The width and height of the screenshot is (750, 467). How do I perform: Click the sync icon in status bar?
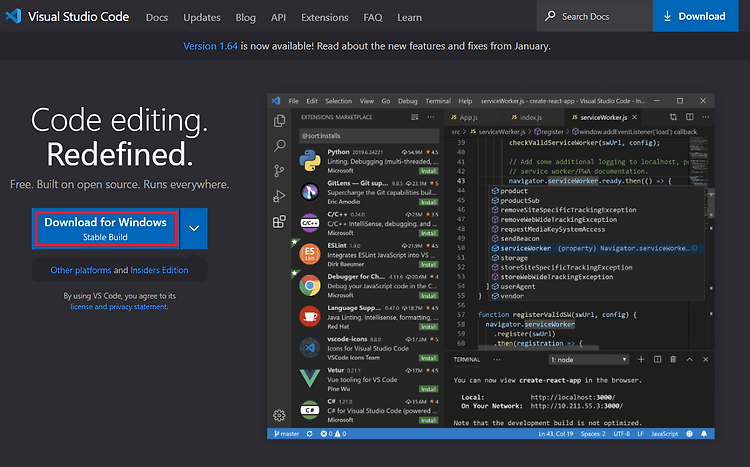(309, 434)
